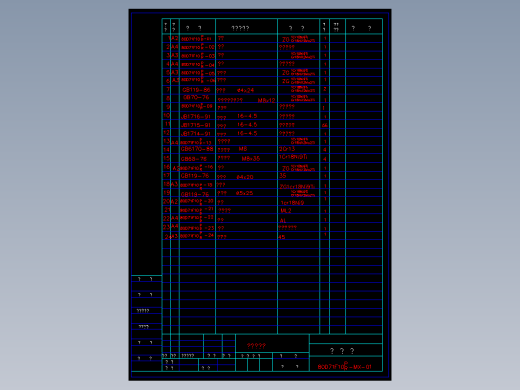Click the 16-4.5 spec in row 10
The width and height of the screenshot is (520, 390).
pos(247,116)
